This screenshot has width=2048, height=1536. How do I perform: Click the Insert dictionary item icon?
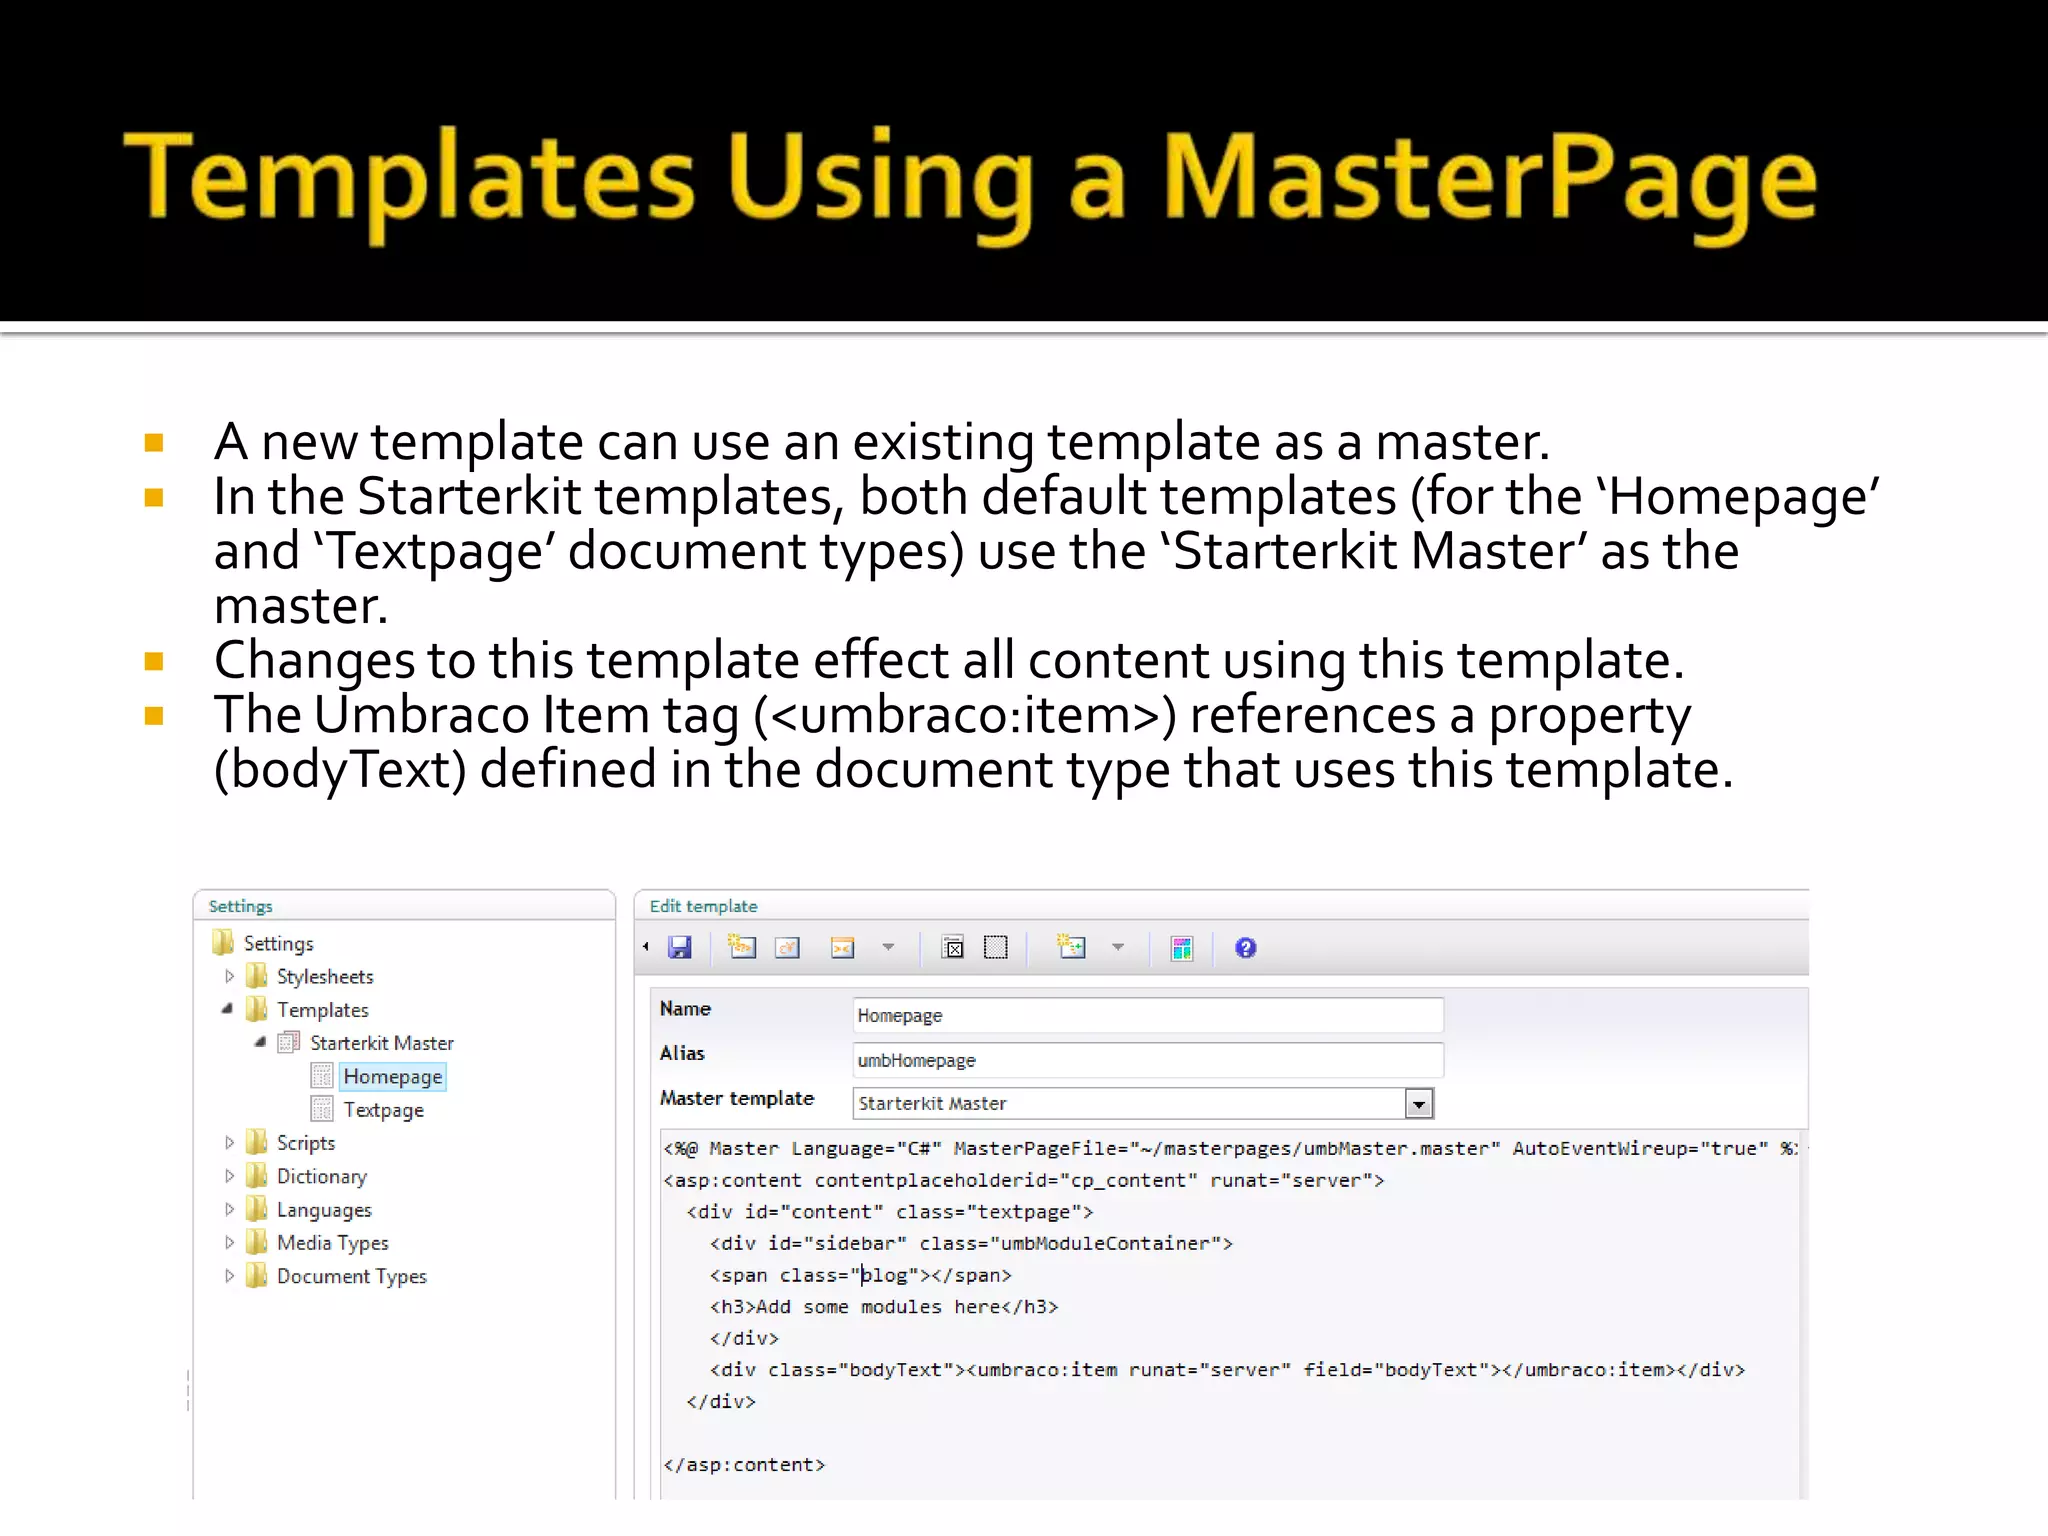click(788, 947)
